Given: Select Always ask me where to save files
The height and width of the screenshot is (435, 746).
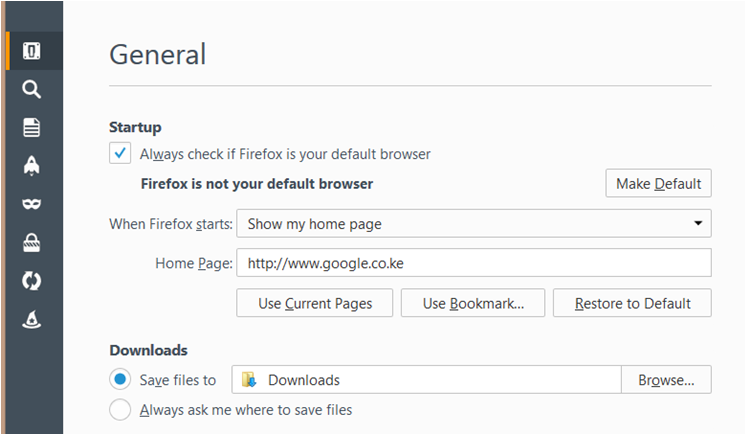Looking at the screenshot, I should [x=120, y=409].
